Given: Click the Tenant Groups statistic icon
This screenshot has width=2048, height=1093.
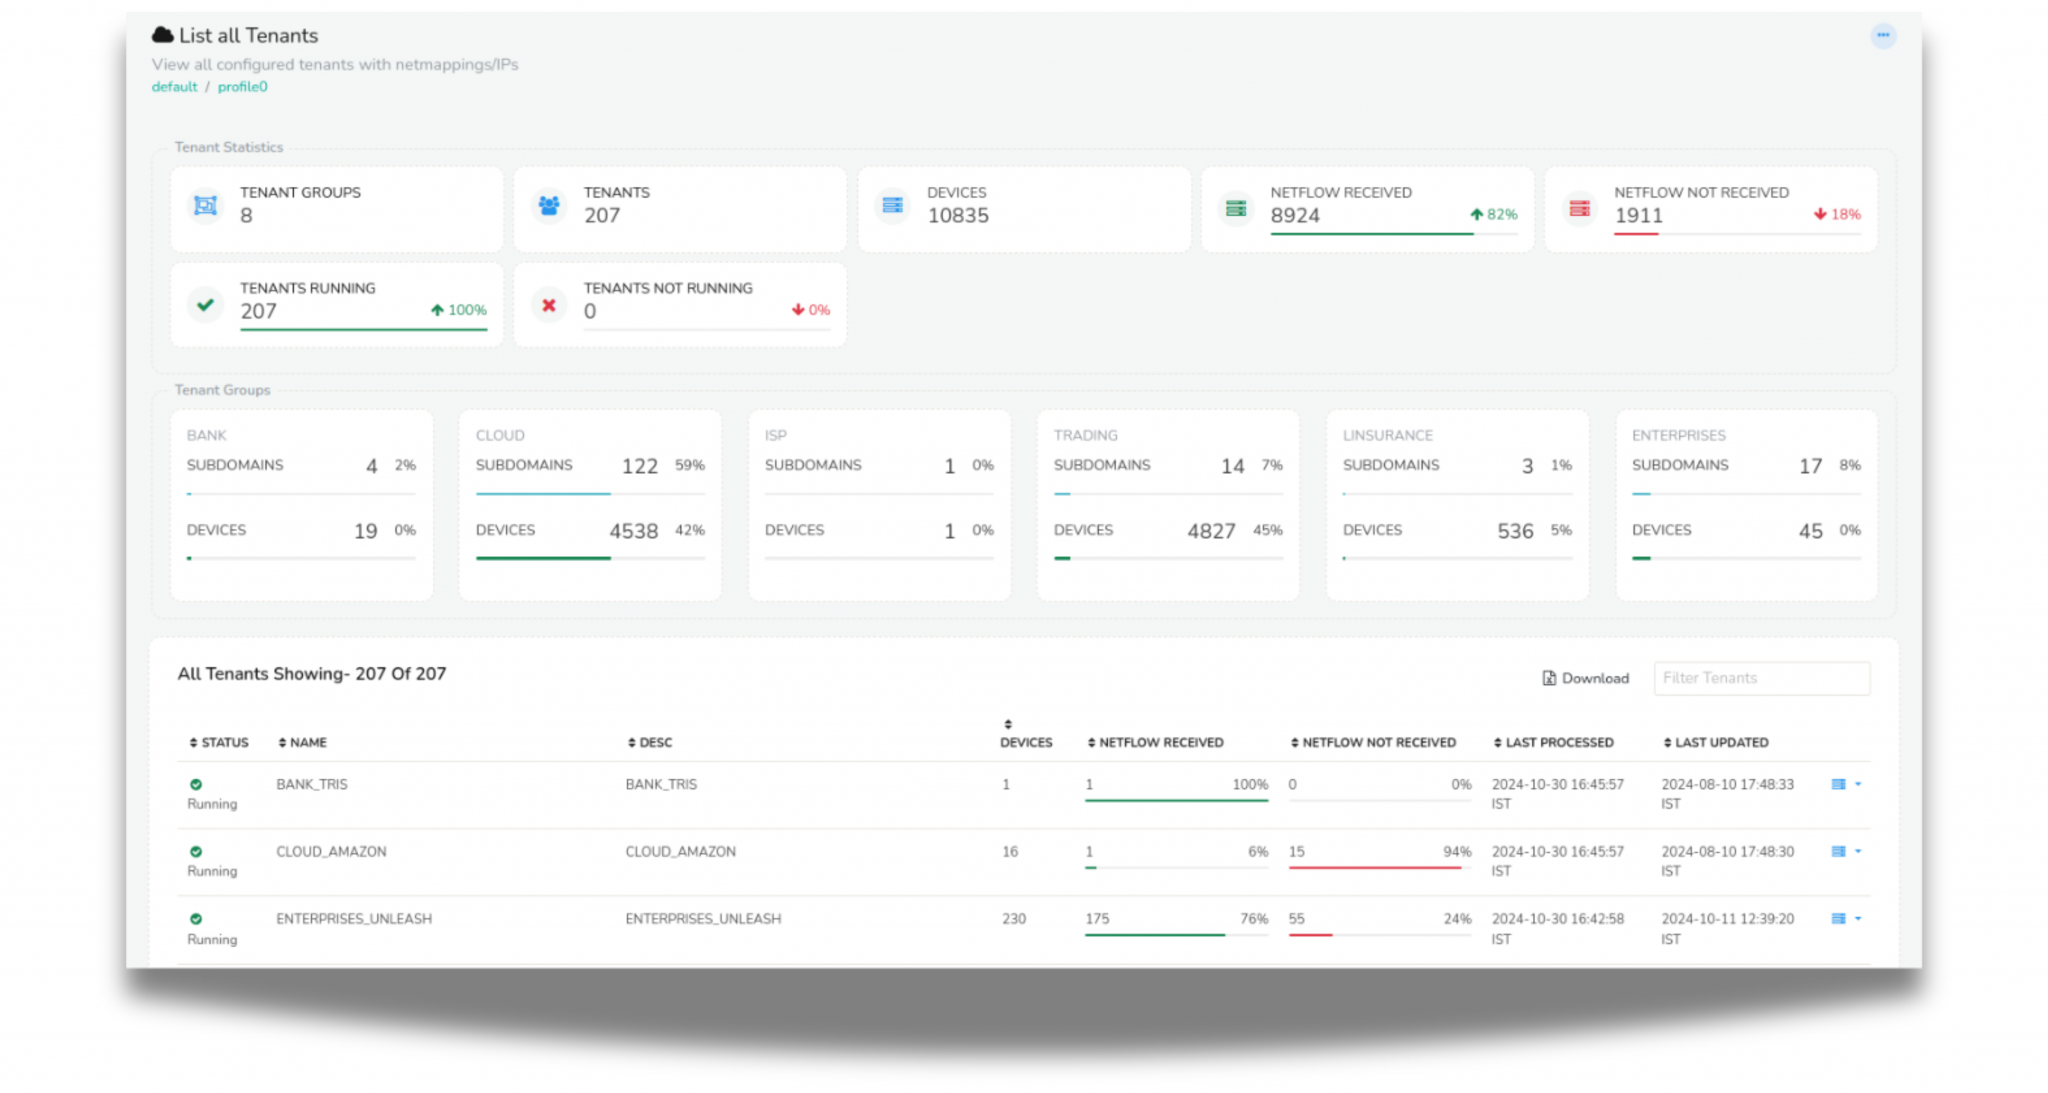Looking at the screenshot, I should tap(206, 205).
